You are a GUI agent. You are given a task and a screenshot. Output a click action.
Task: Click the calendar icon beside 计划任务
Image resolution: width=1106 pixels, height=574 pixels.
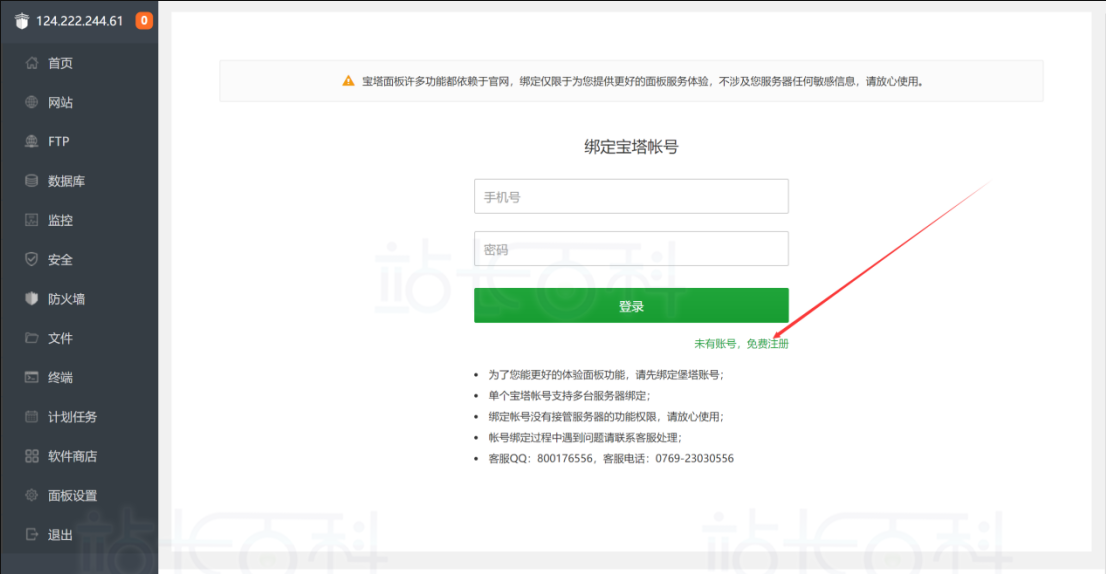pyautogui.click(x=32, y=417)
